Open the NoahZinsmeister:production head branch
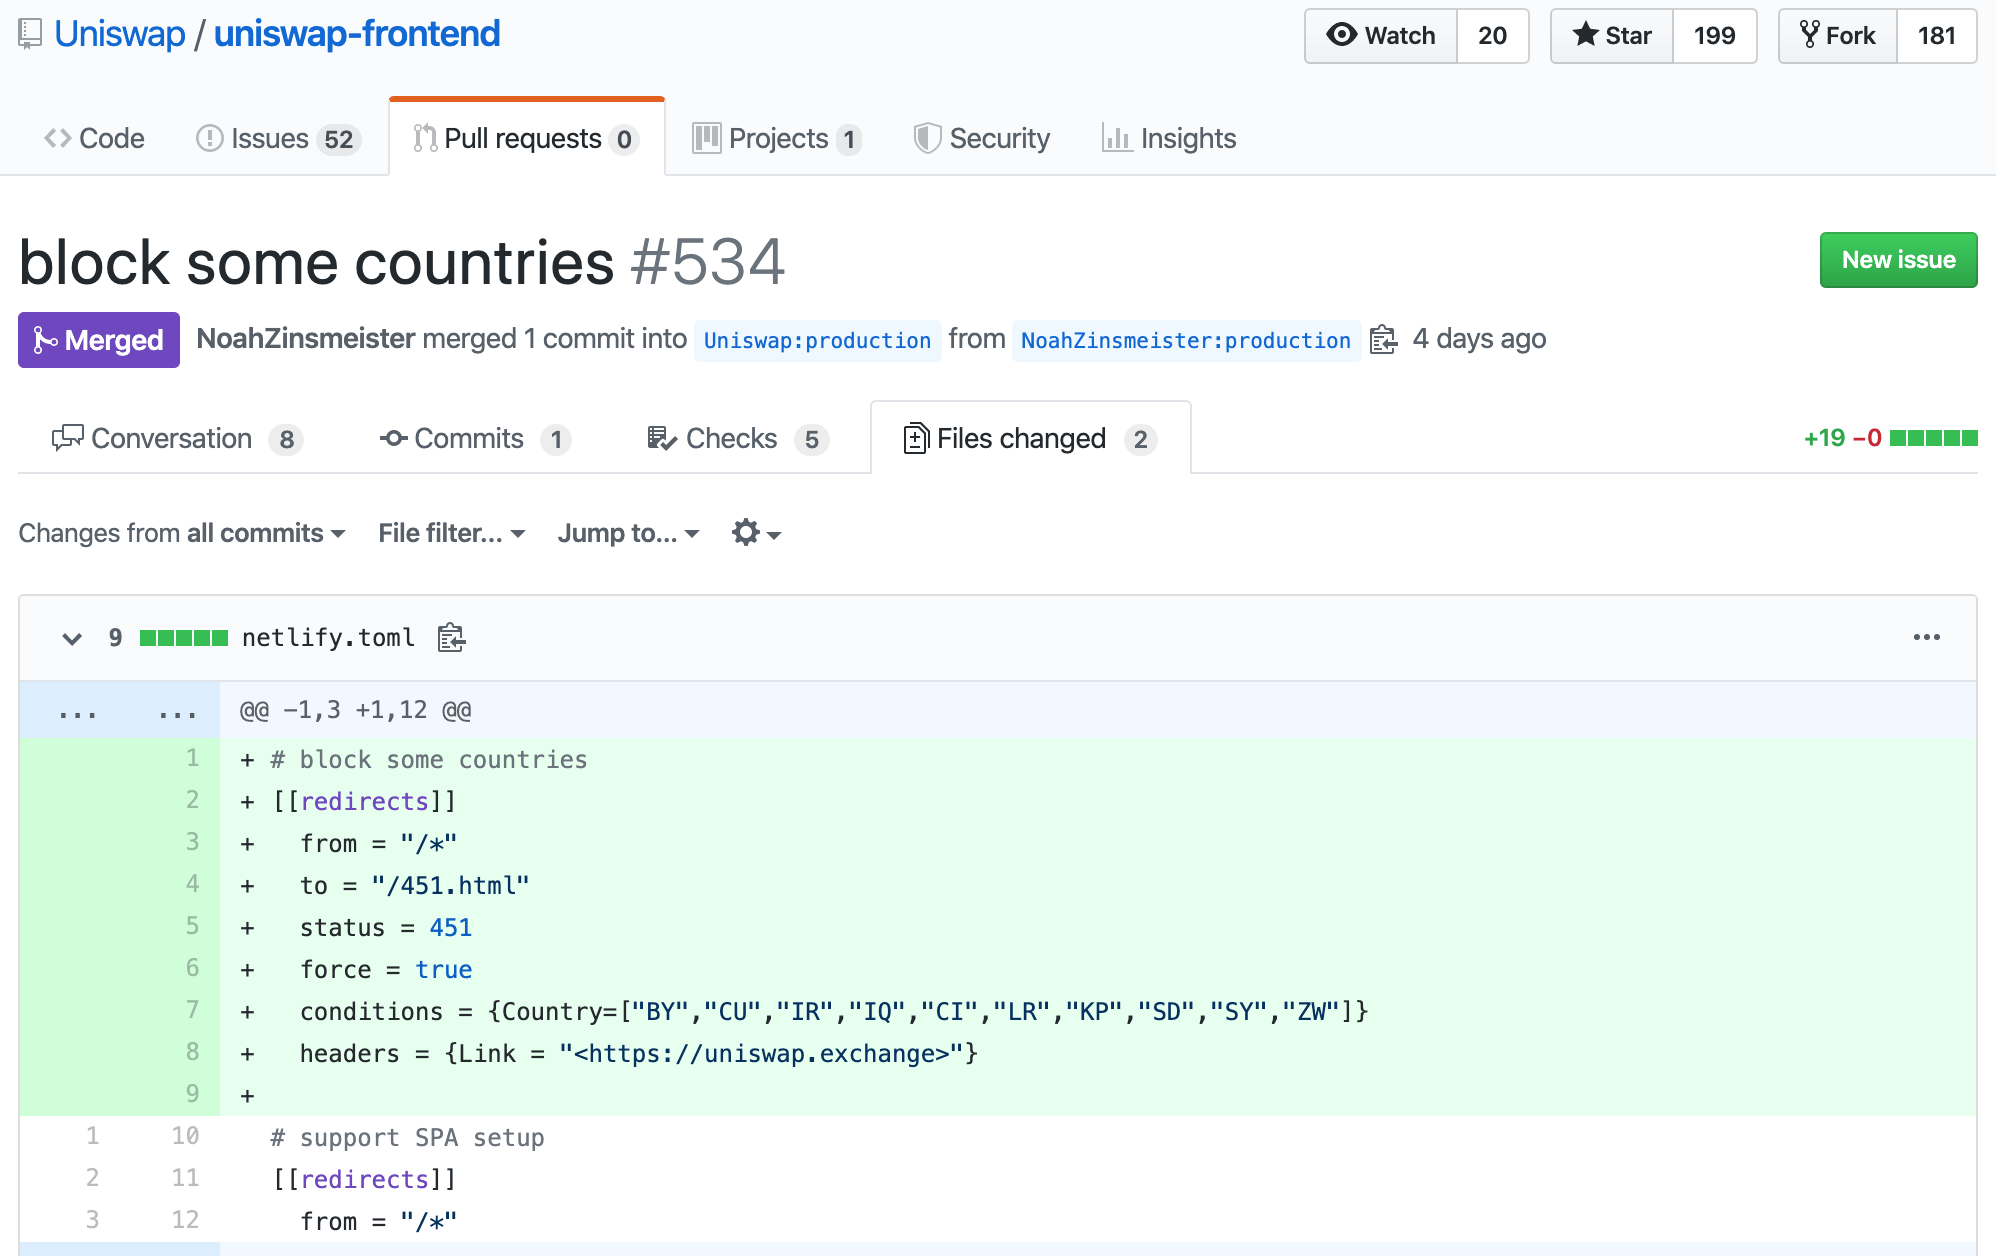This screenshot has height=1256, width=1996. pos(1186,341)
